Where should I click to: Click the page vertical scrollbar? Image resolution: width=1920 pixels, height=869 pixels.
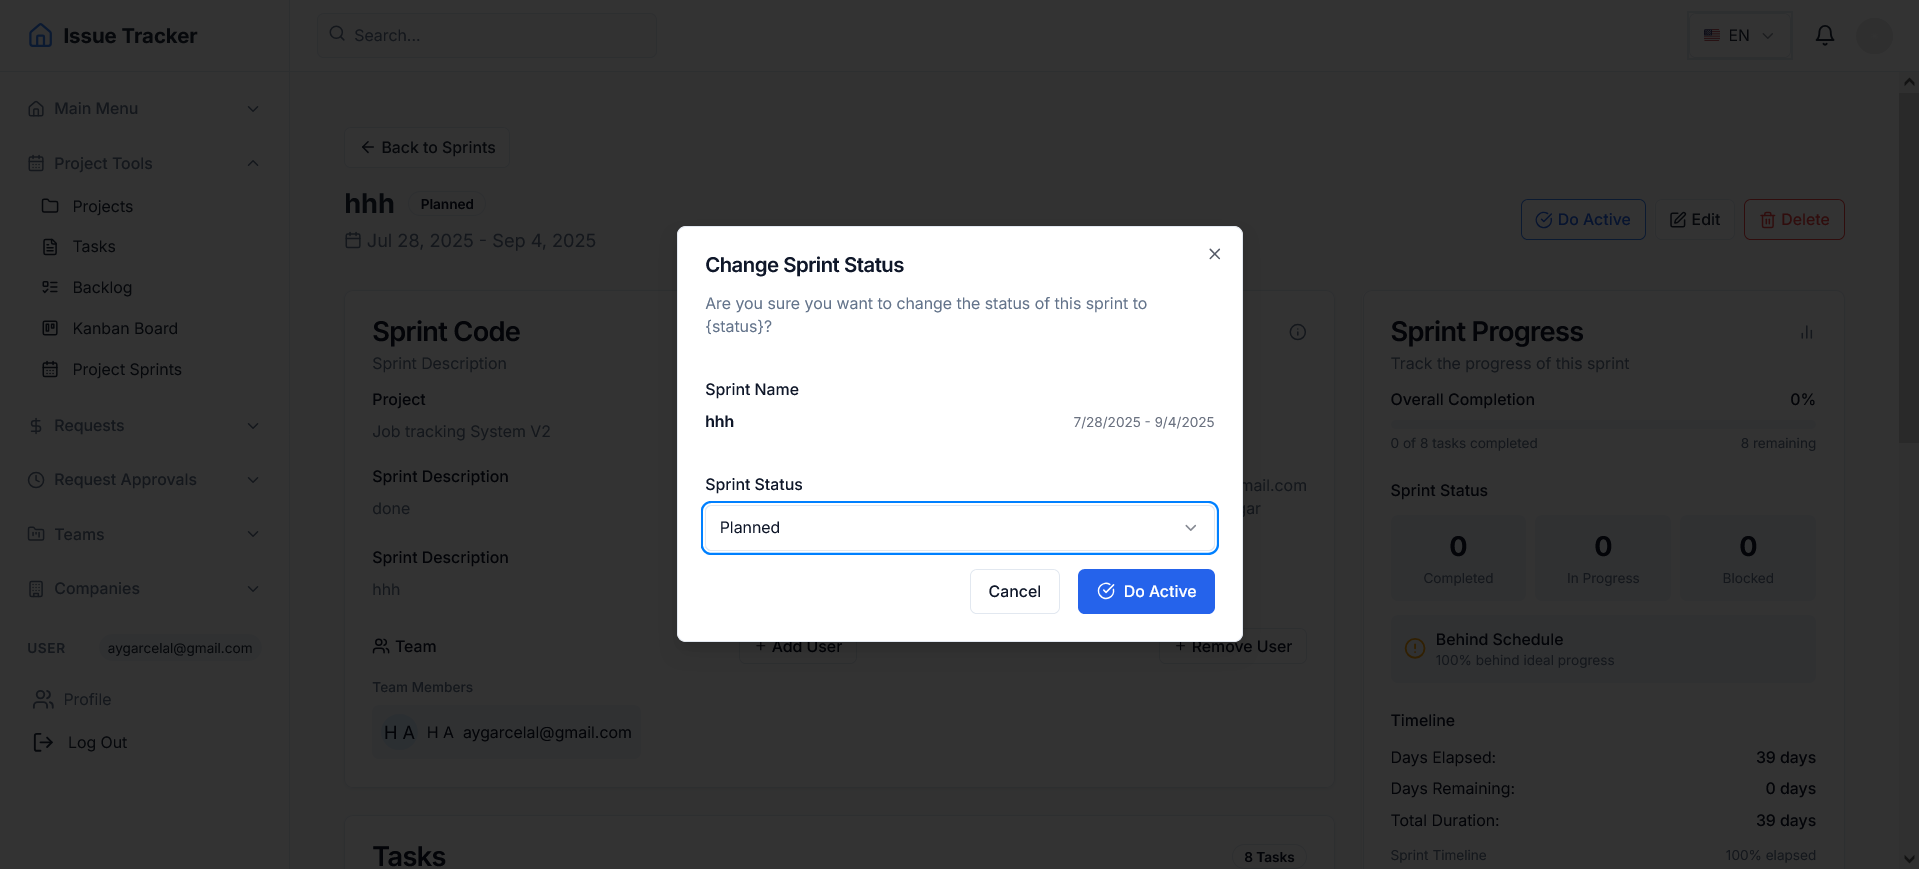[1909, 268]
